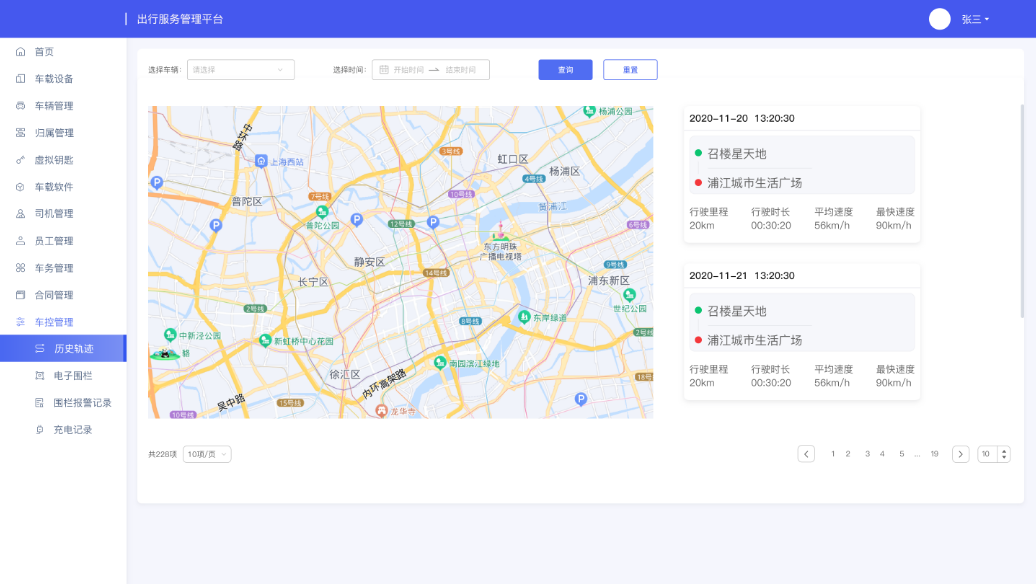The height and width of the screenshot is (584, 1036).
Task: Click the 员工管理 person icon
Action: pos(20,240)
